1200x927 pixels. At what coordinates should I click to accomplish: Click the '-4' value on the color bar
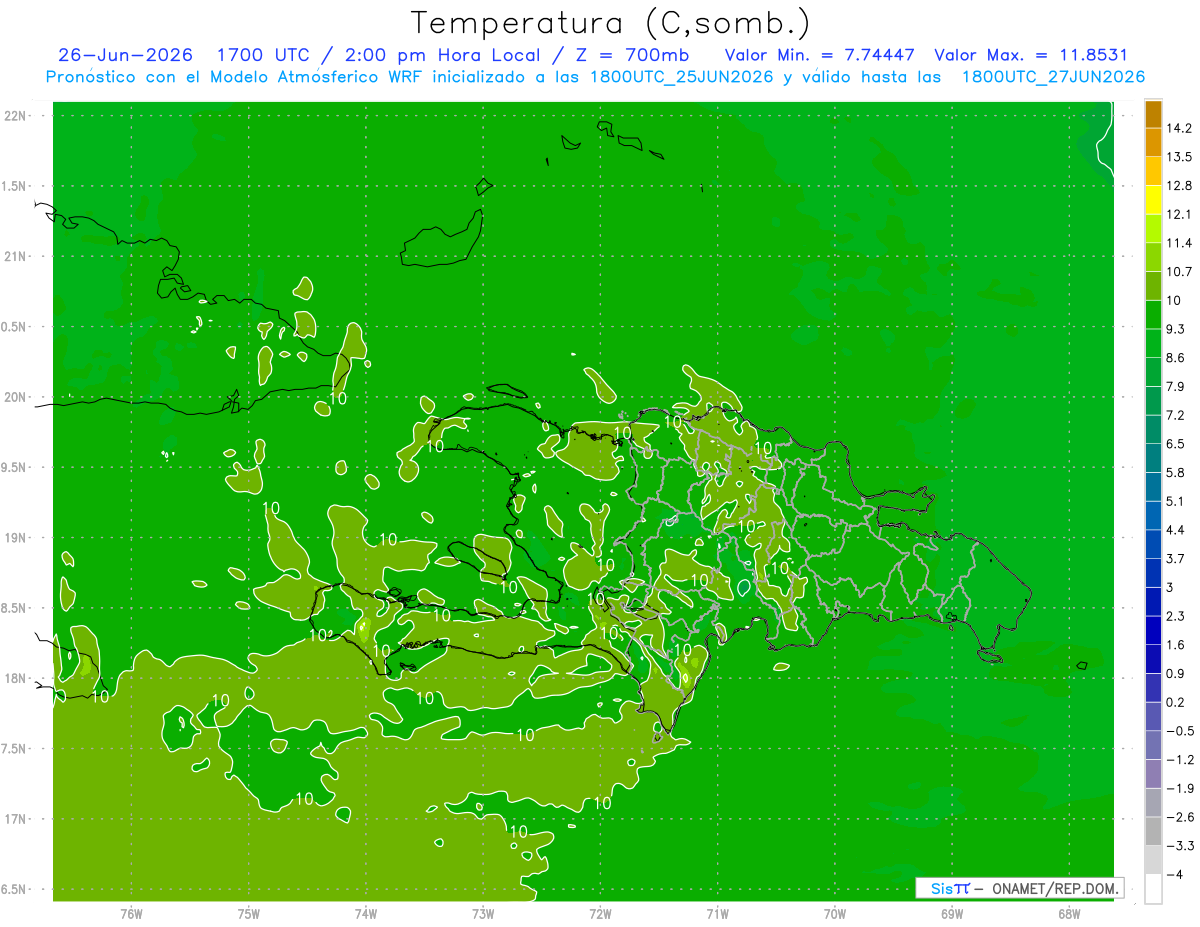tap(1174, 875)
